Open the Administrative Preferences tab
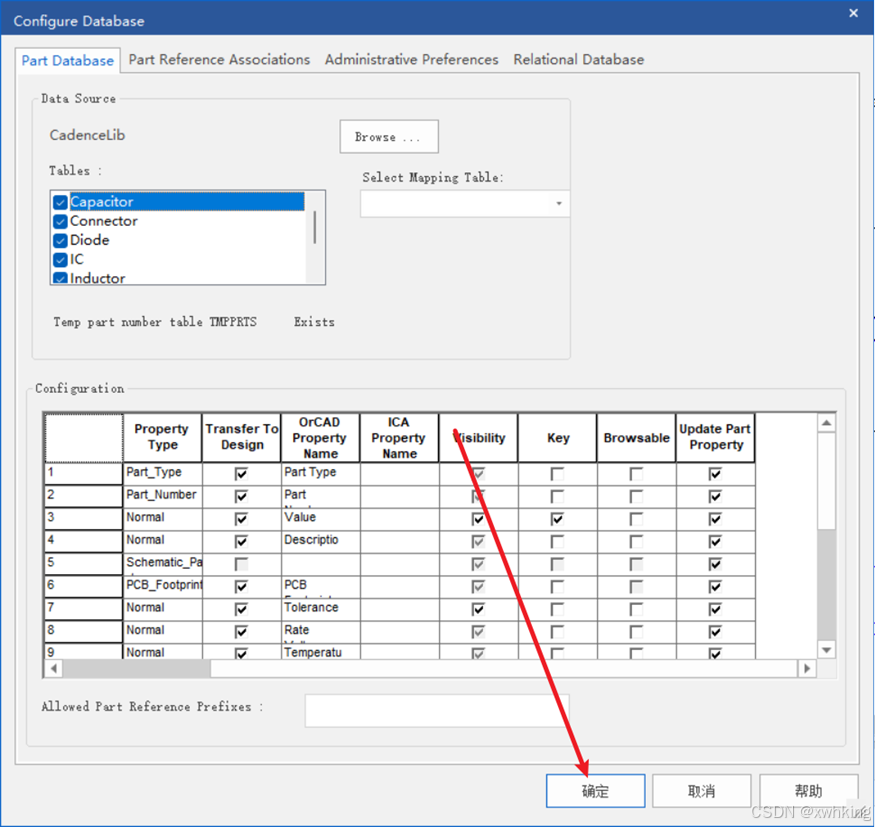 click(x=411, y=60)
